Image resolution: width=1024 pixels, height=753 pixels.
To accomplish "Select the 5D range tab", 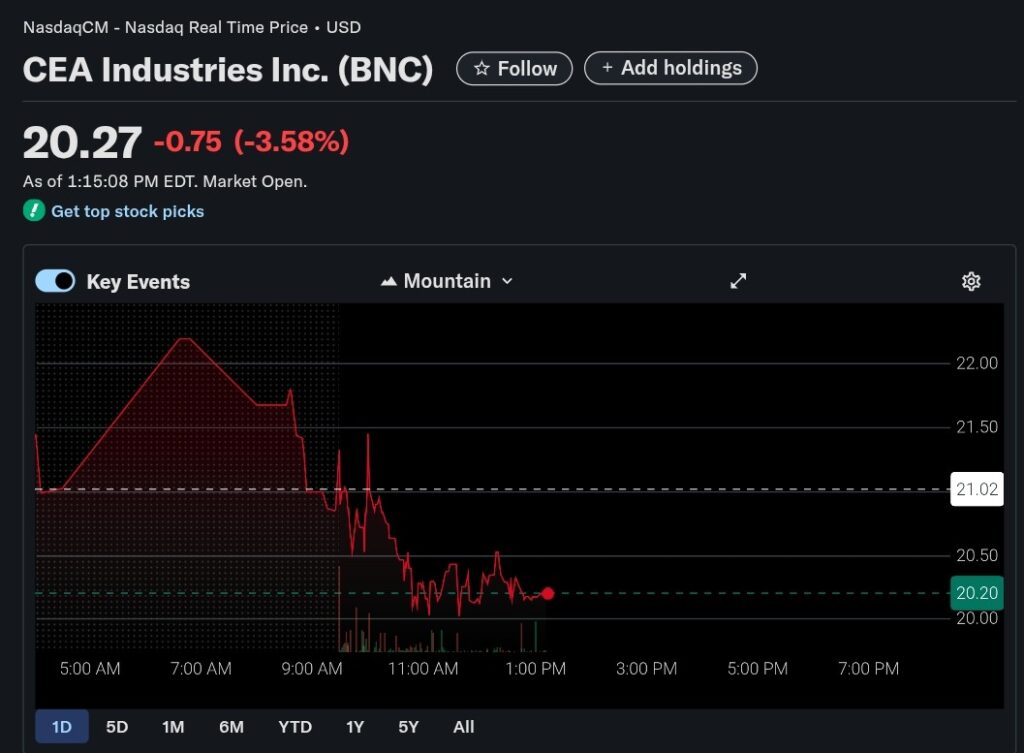I will point(117,727).
